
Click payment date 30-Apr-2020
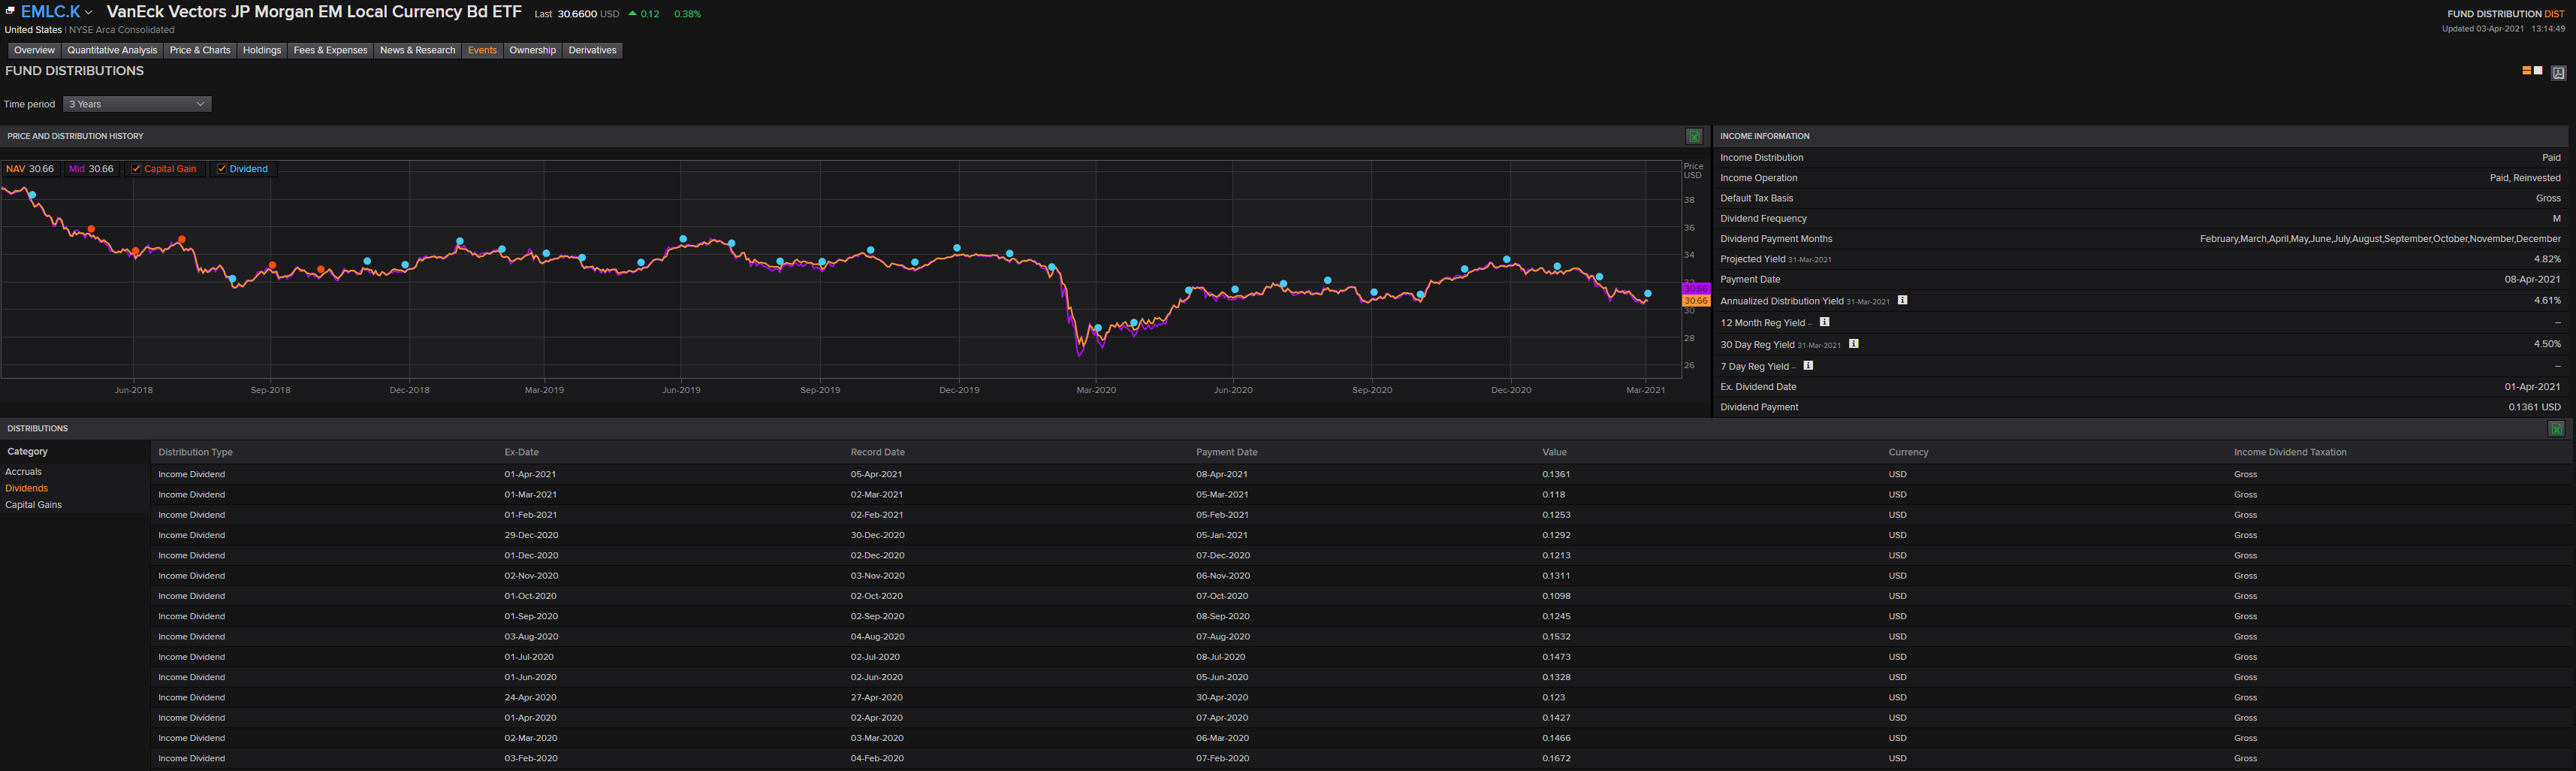coord(1222,697)
